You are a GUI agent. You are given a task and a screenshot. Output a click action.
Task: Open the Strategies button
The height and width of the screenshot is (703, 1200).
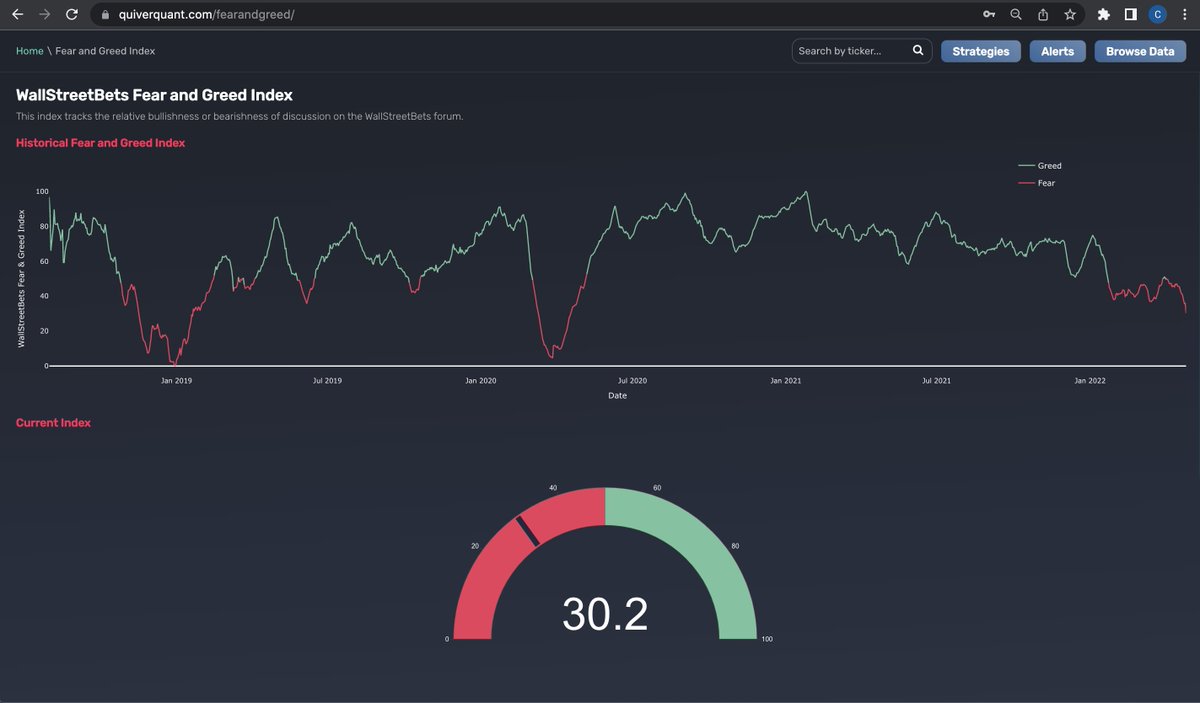click(980, 51)
